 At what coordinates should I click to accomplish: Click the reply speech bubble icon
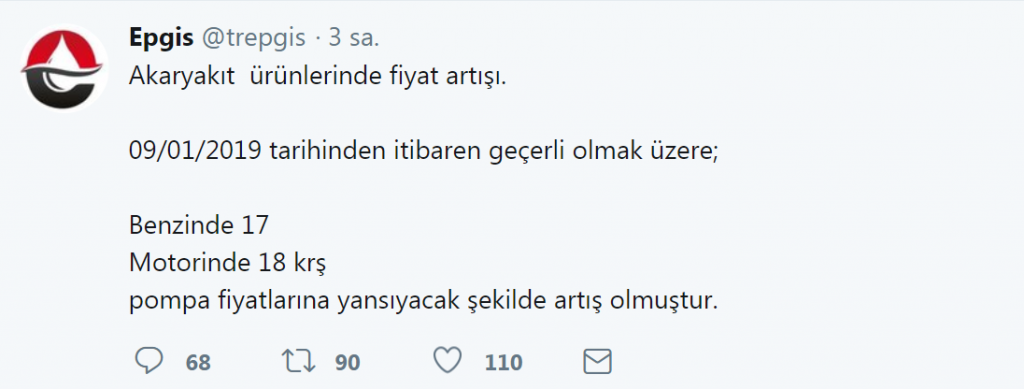point(149,362)
